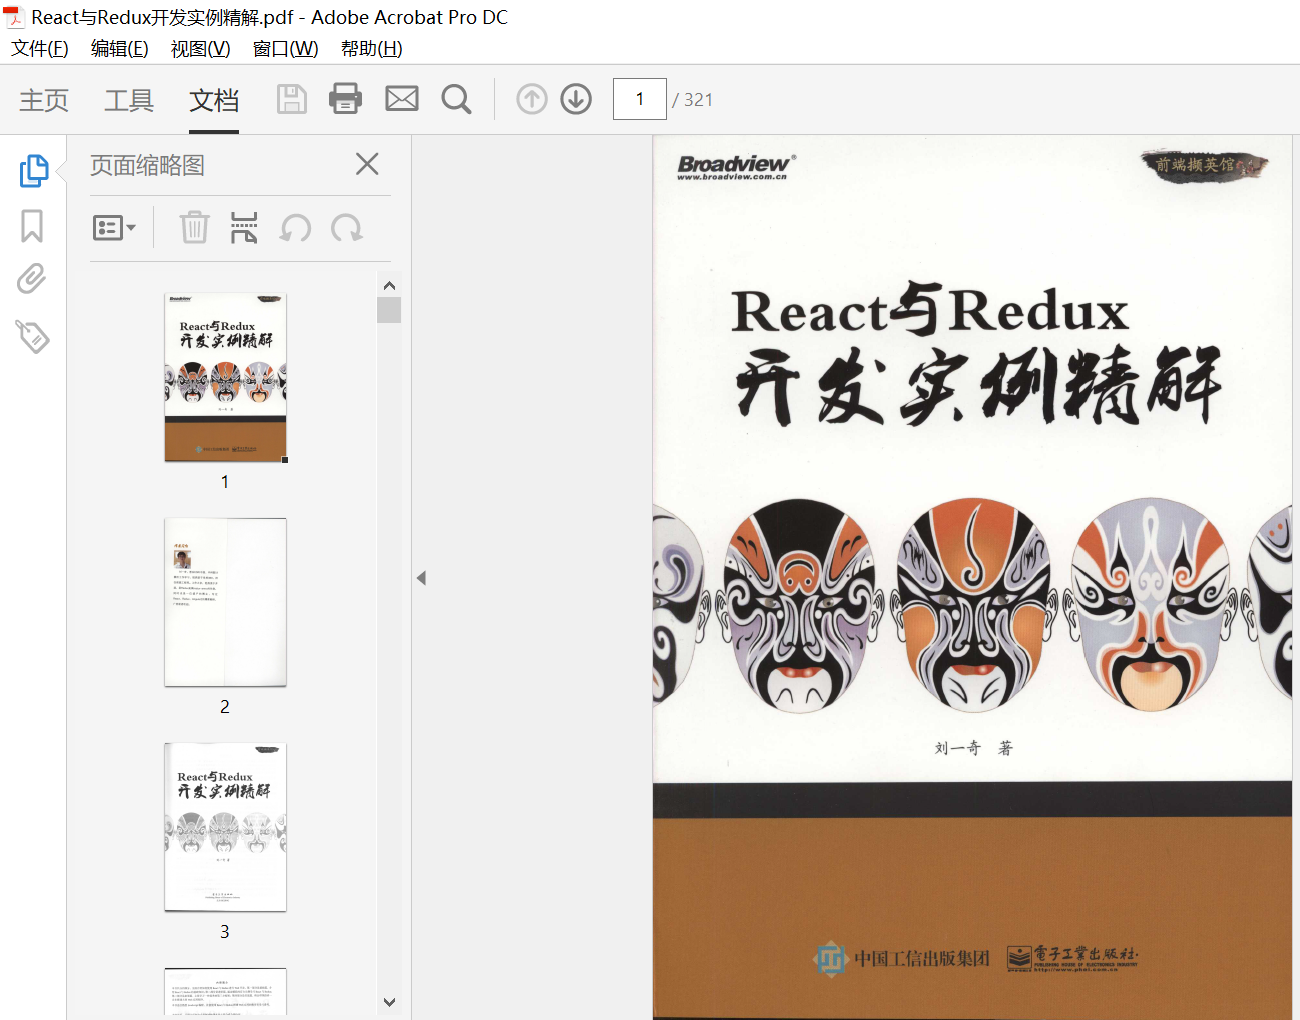Go to next page down arrow
1300x1020 pixels.
click(576, 99)
